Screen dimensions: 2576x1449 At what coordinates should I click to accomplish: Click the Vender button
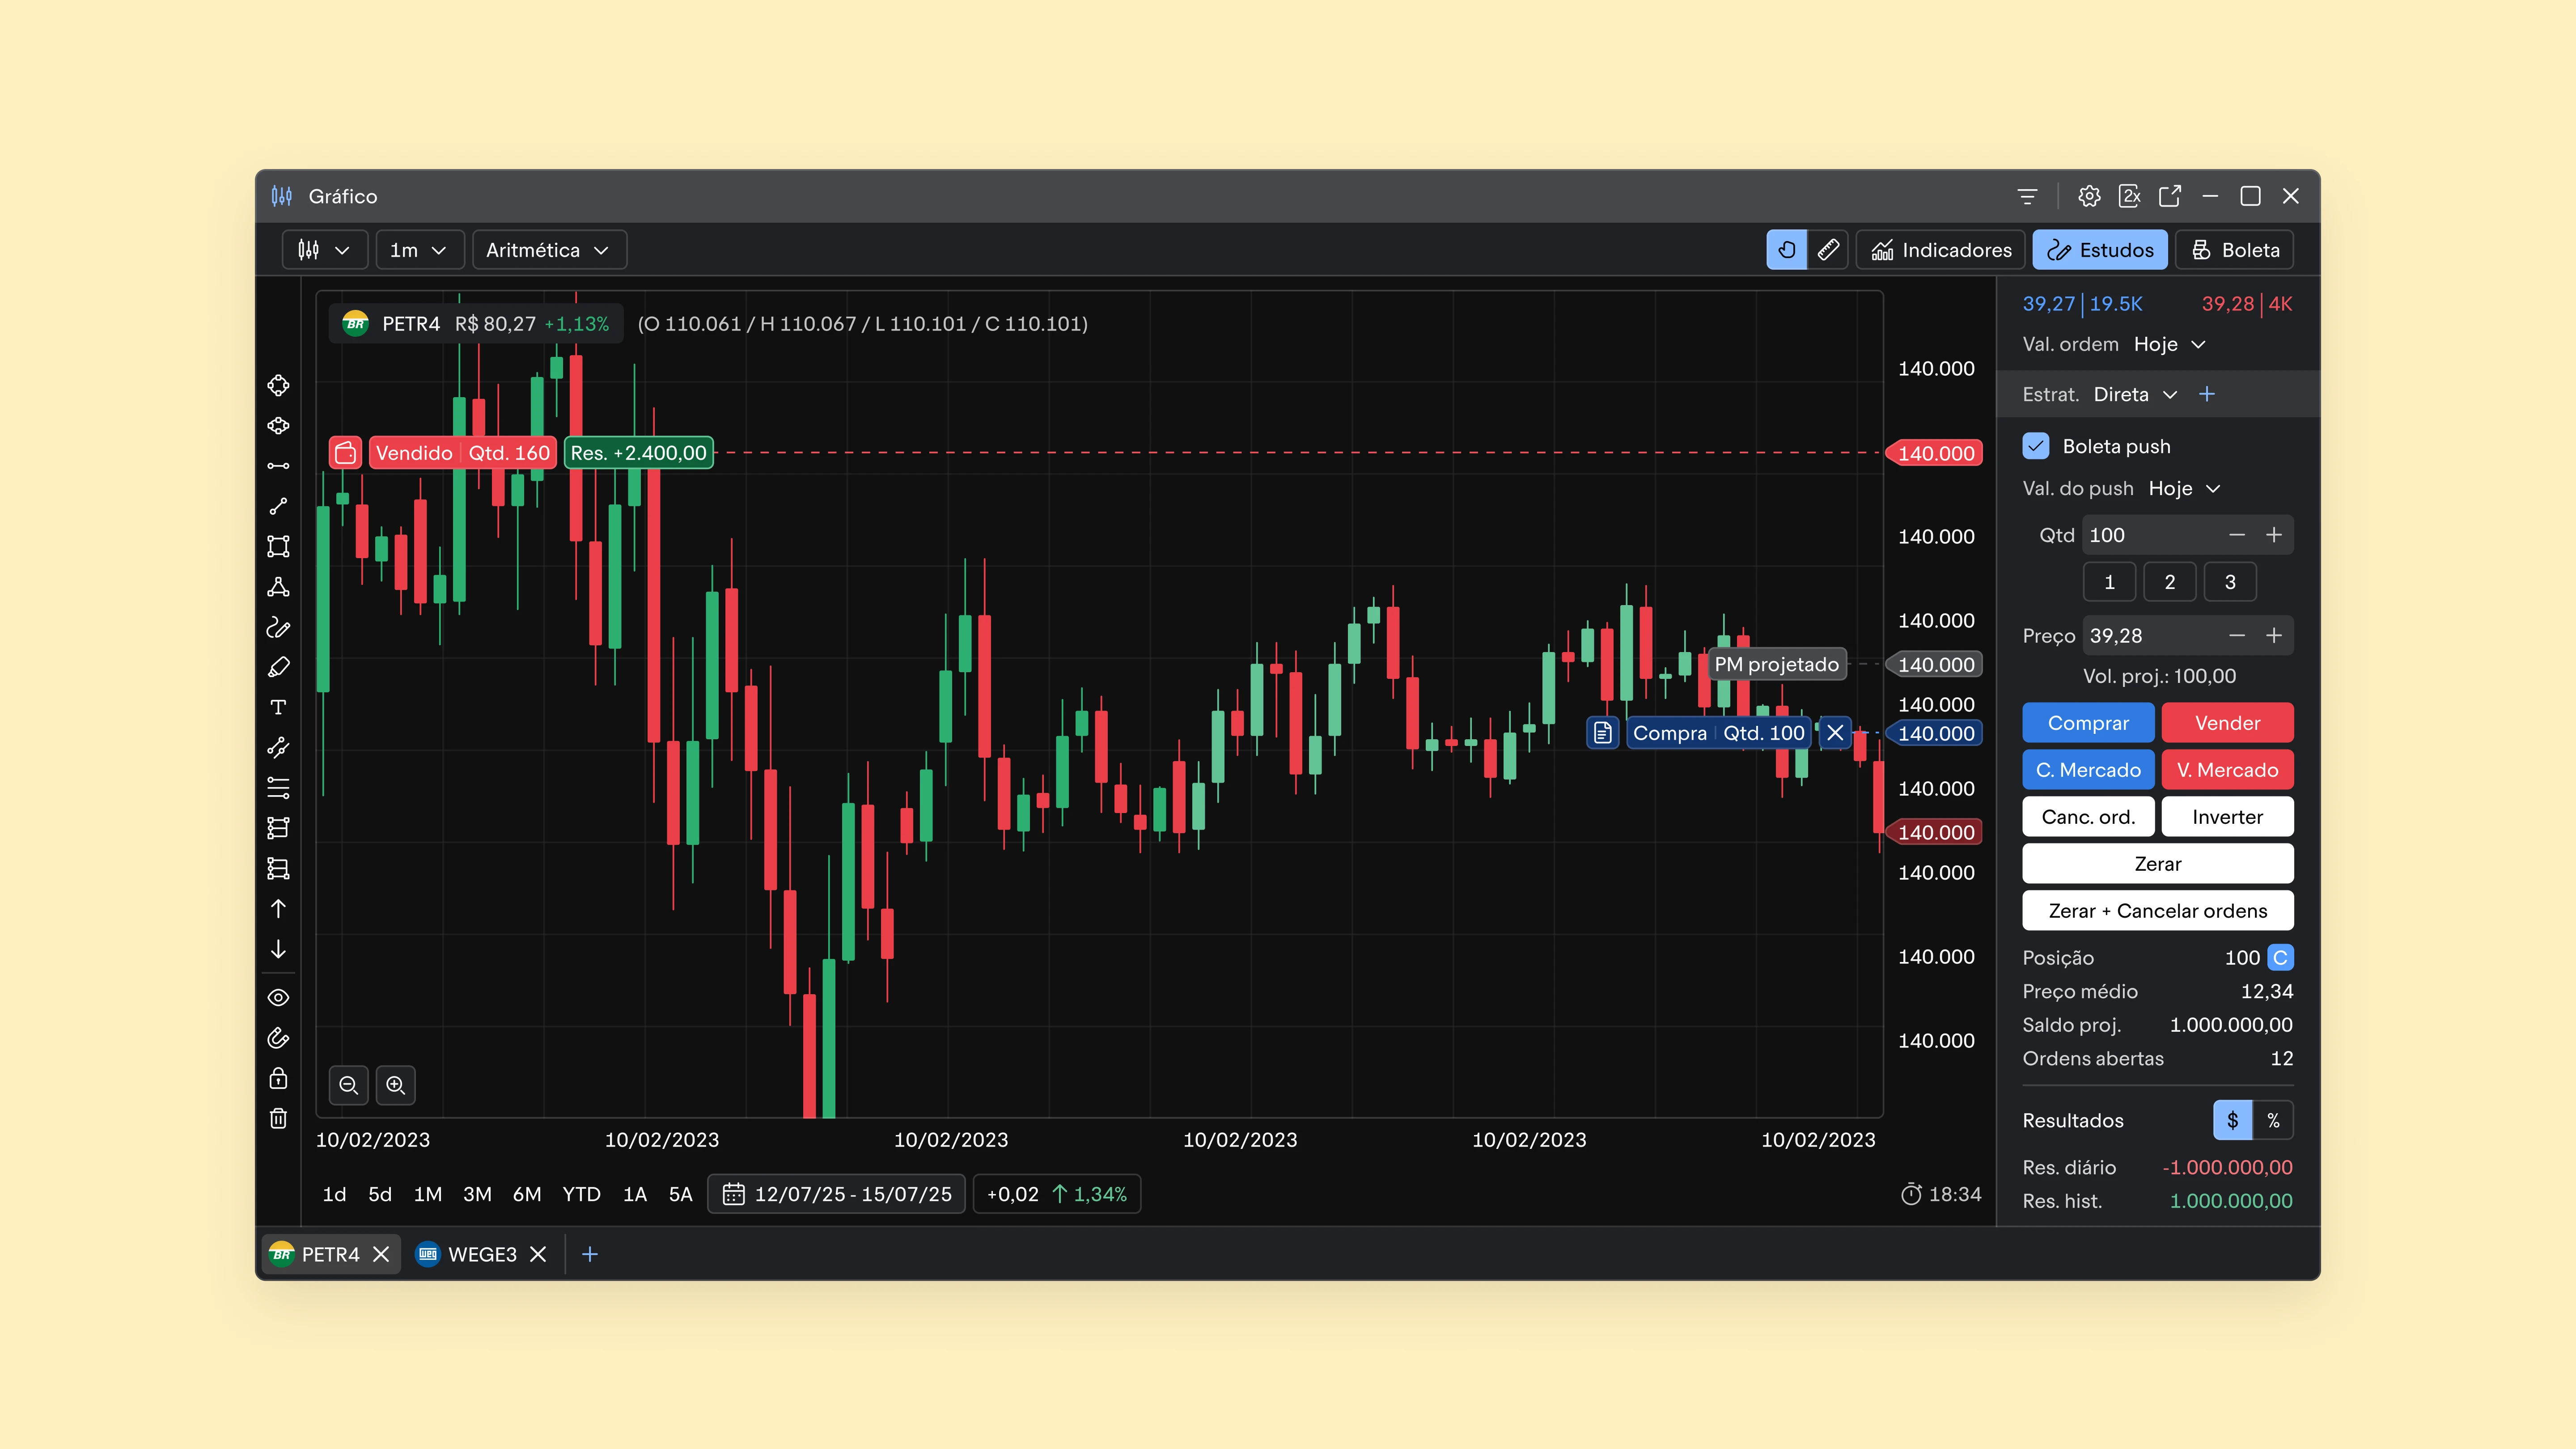click(2227, 723)
